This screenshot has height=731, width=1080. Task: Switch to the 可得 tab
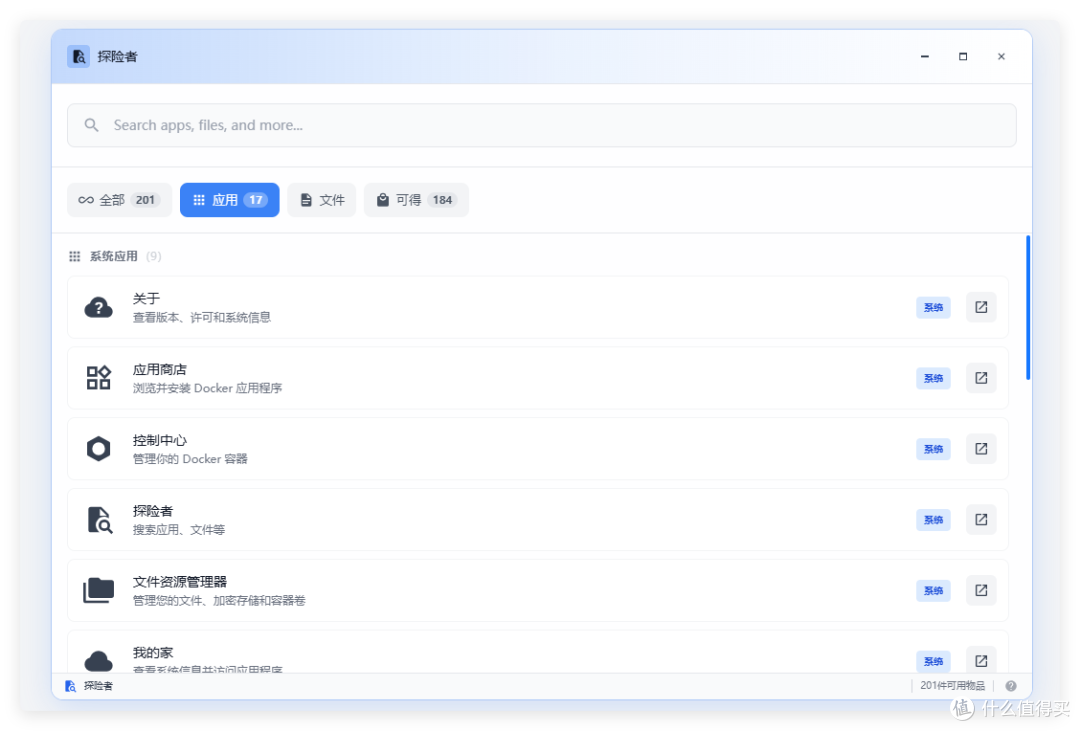click(x=416, y=200)
